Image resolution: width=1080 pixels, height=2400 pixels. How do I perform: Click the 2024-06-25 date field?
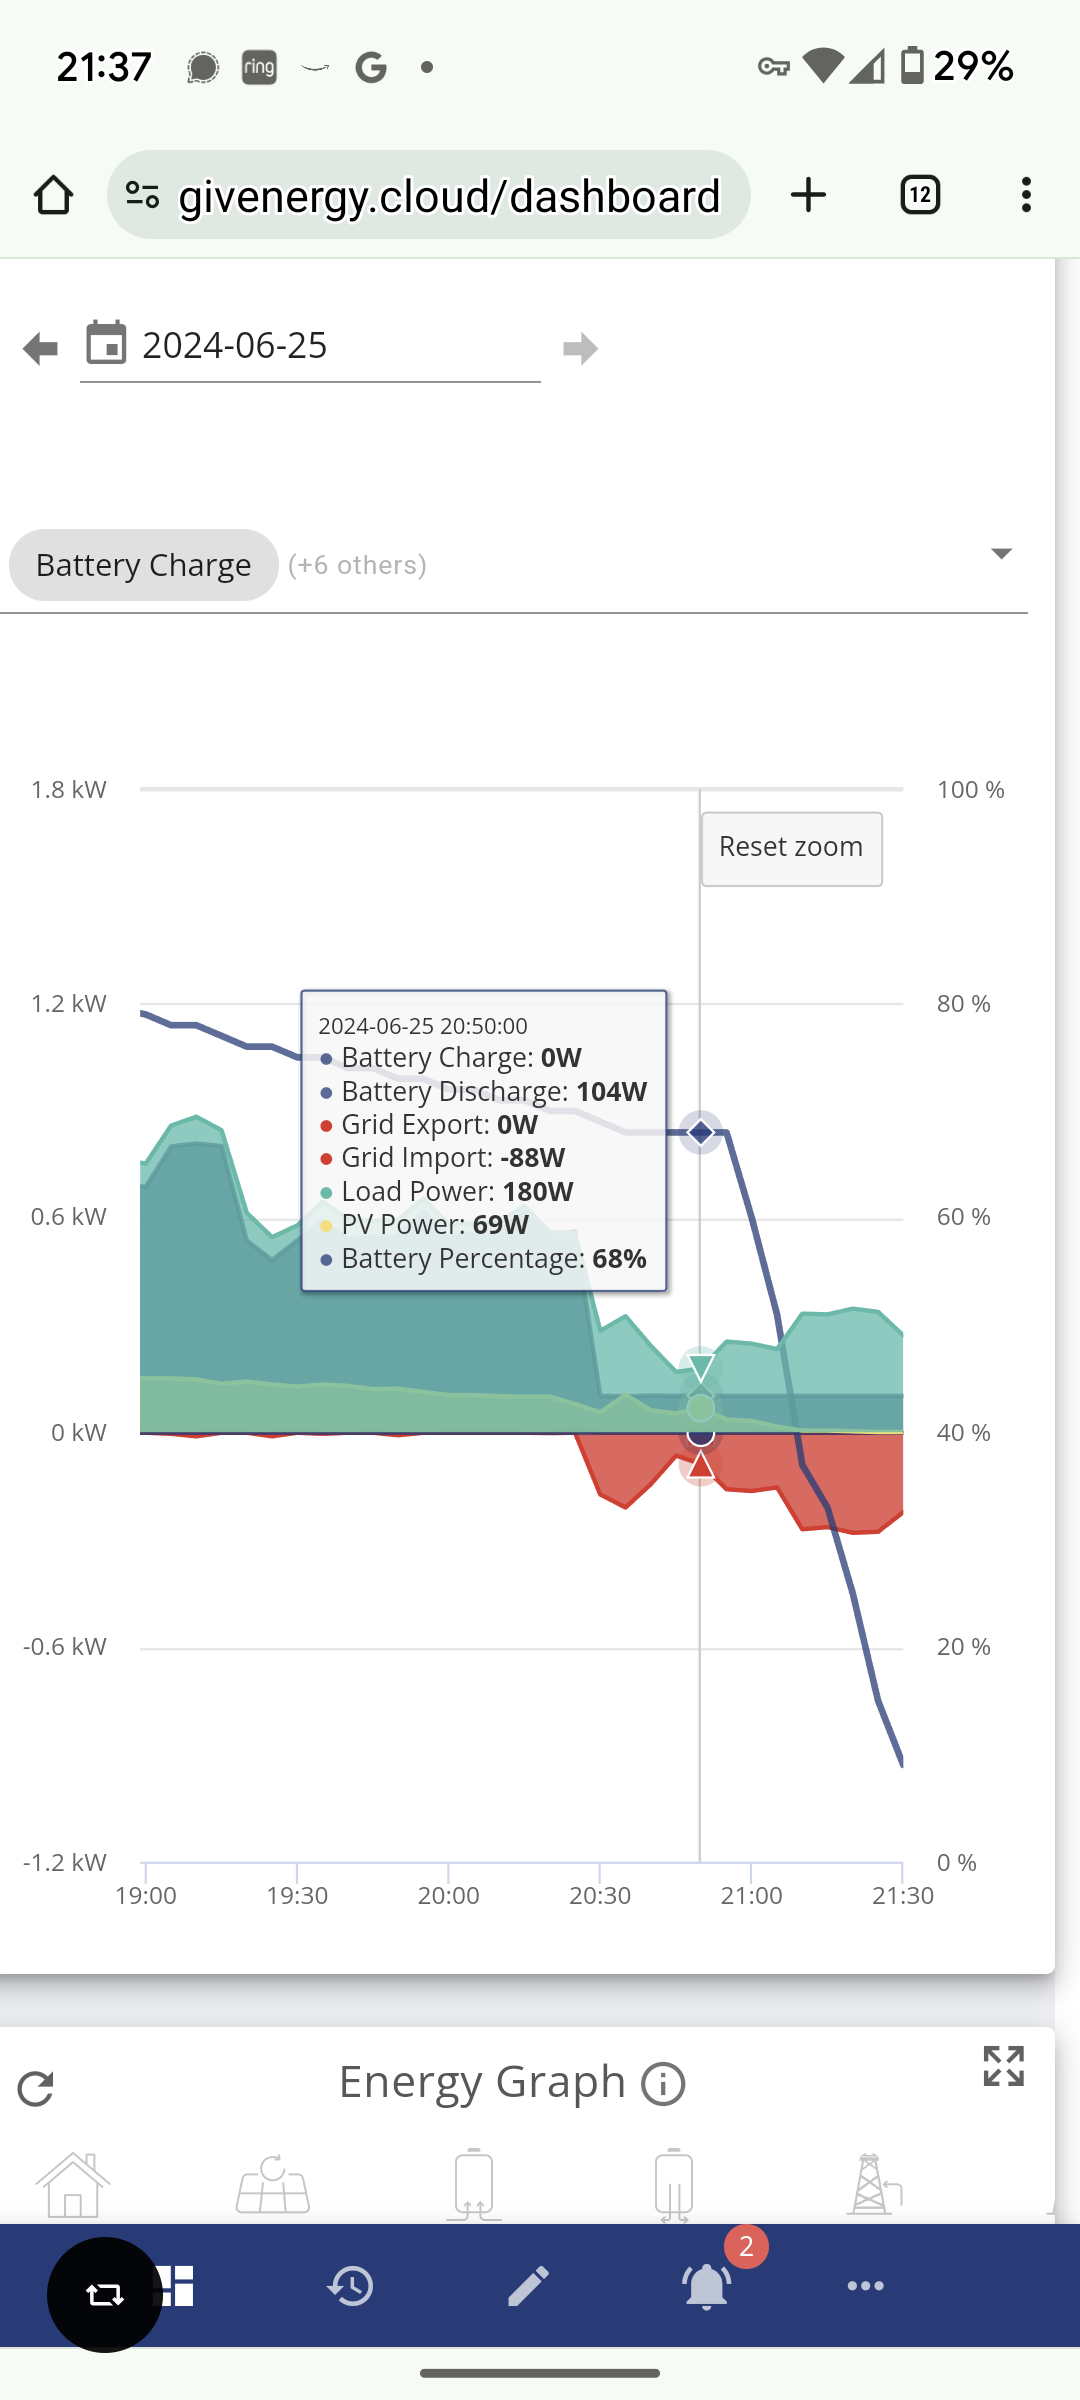pos(310,346)
